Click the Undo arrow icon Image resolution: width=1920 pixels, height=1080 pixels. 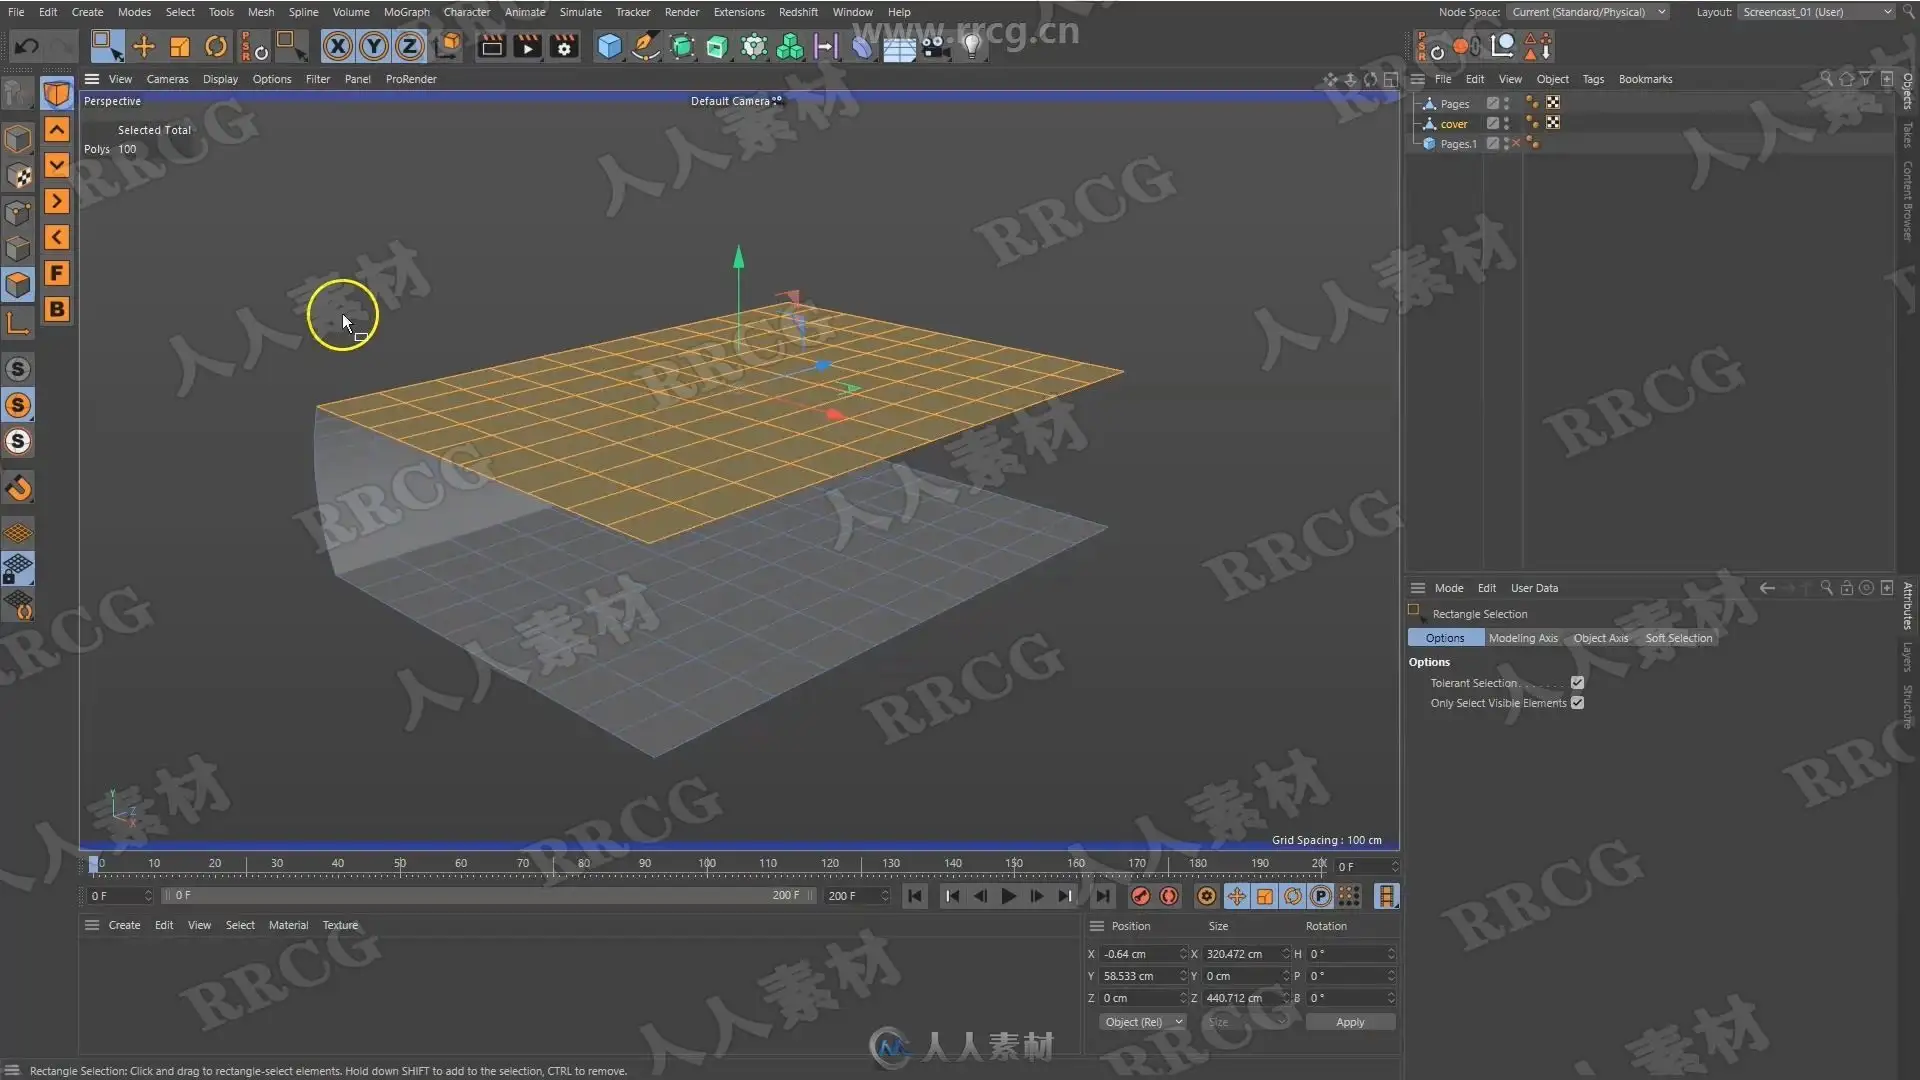click(27, 46)
